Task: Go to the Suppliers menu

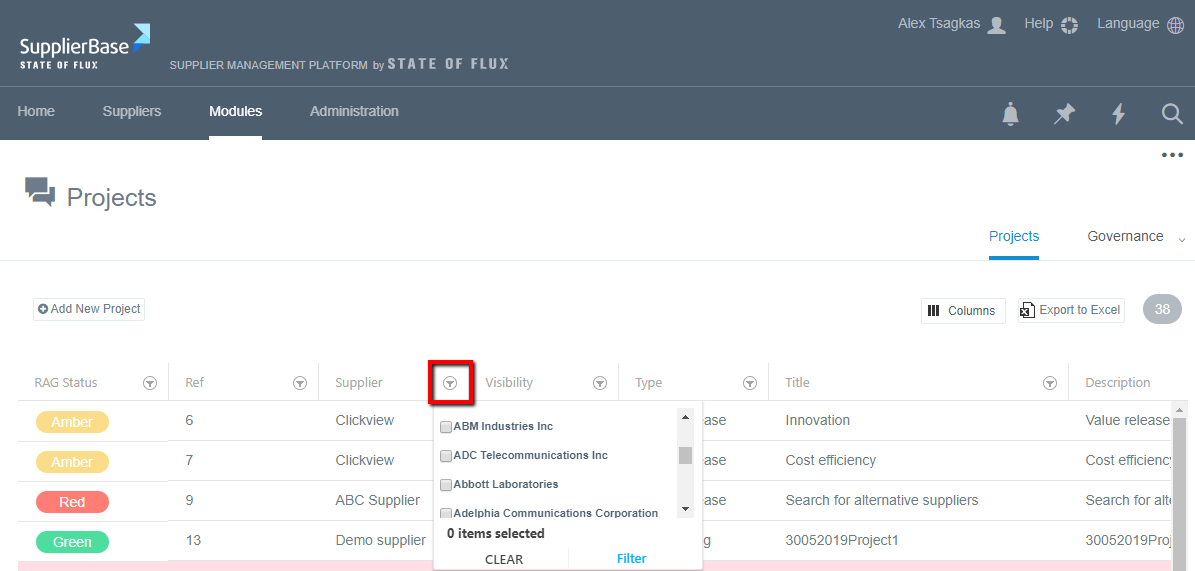Action: click(x=132, y=112)
